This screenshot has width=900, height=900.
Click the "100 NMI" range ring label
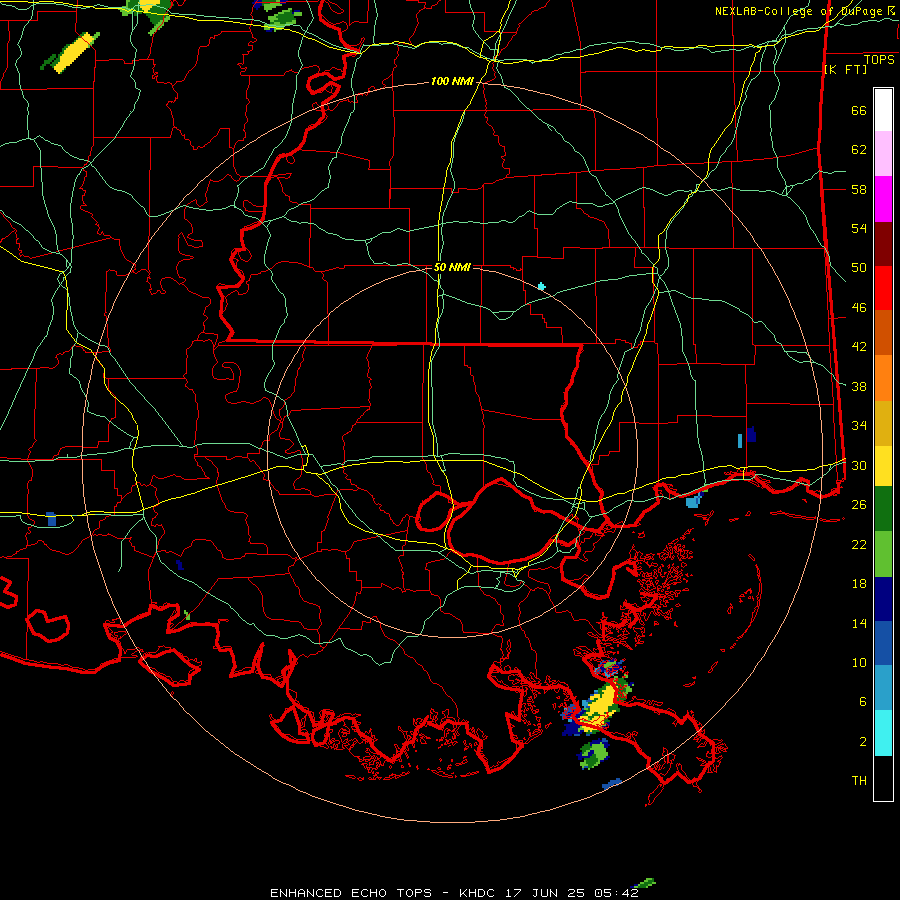click(x=452, y=82)
